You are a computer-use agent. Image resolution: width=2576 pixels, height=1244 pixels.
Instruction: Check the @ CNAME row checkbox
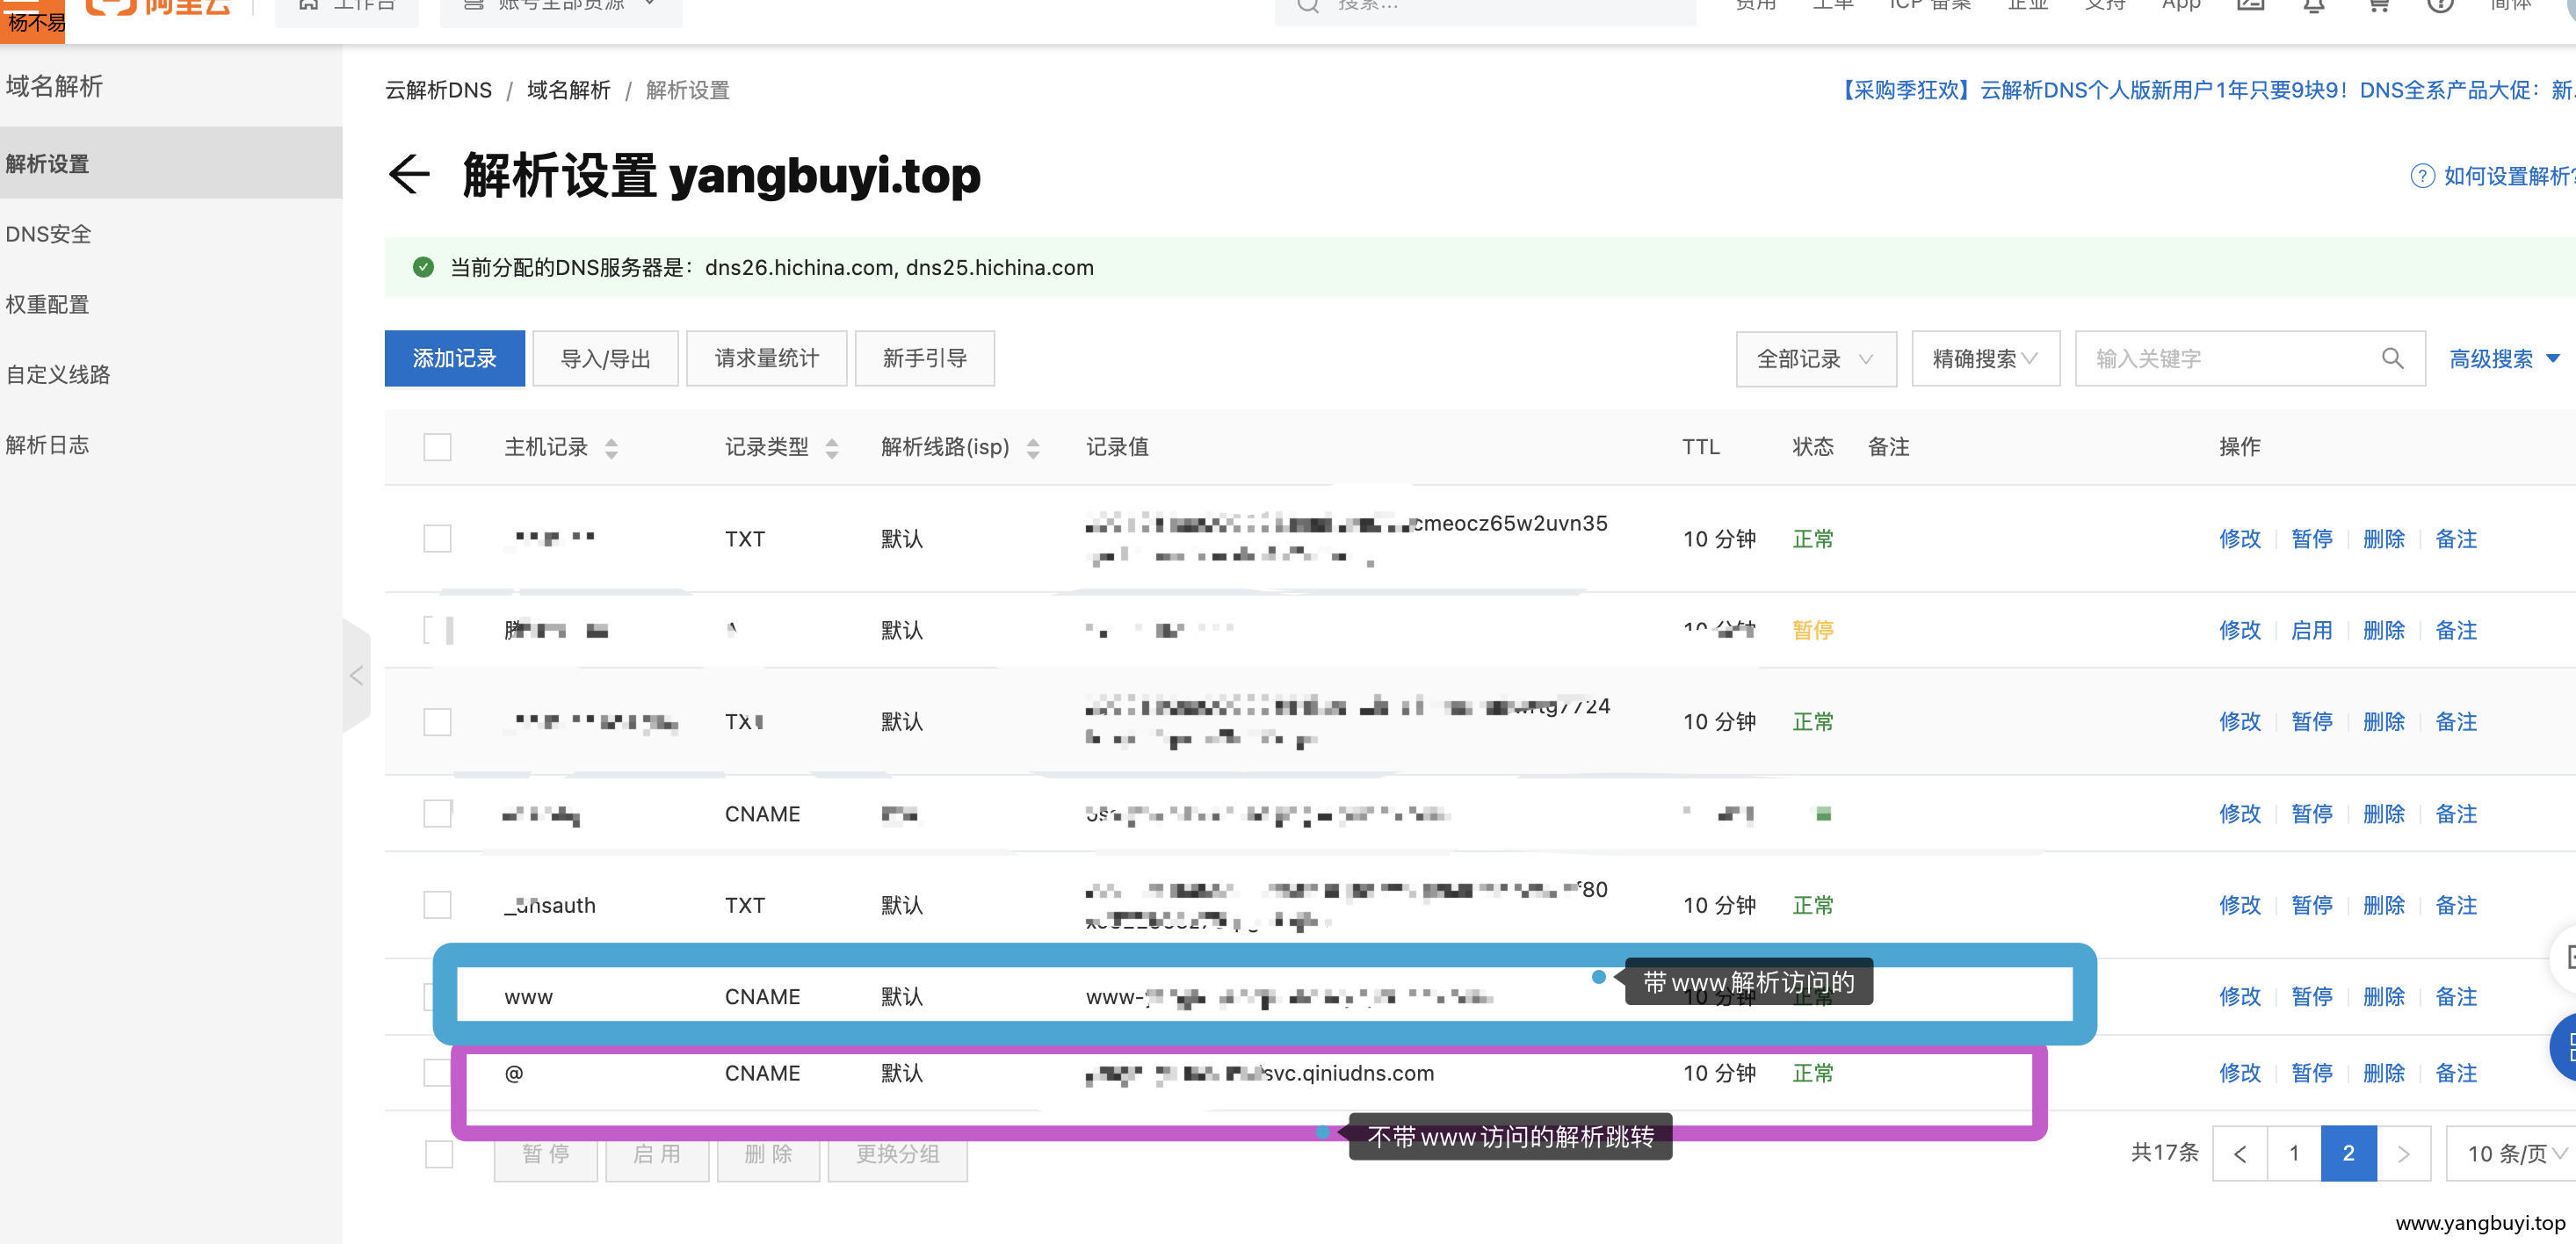point(437,1072)
